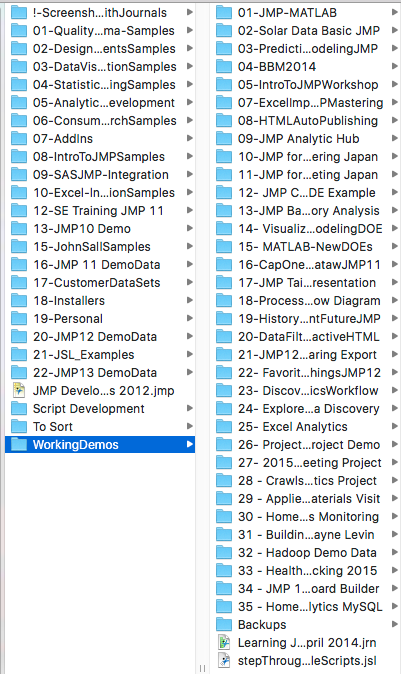Viewport: 401px width, 674px height.
Task: Click the 09-JMP Analytic Hub folder icon
Action: point(224,138)
